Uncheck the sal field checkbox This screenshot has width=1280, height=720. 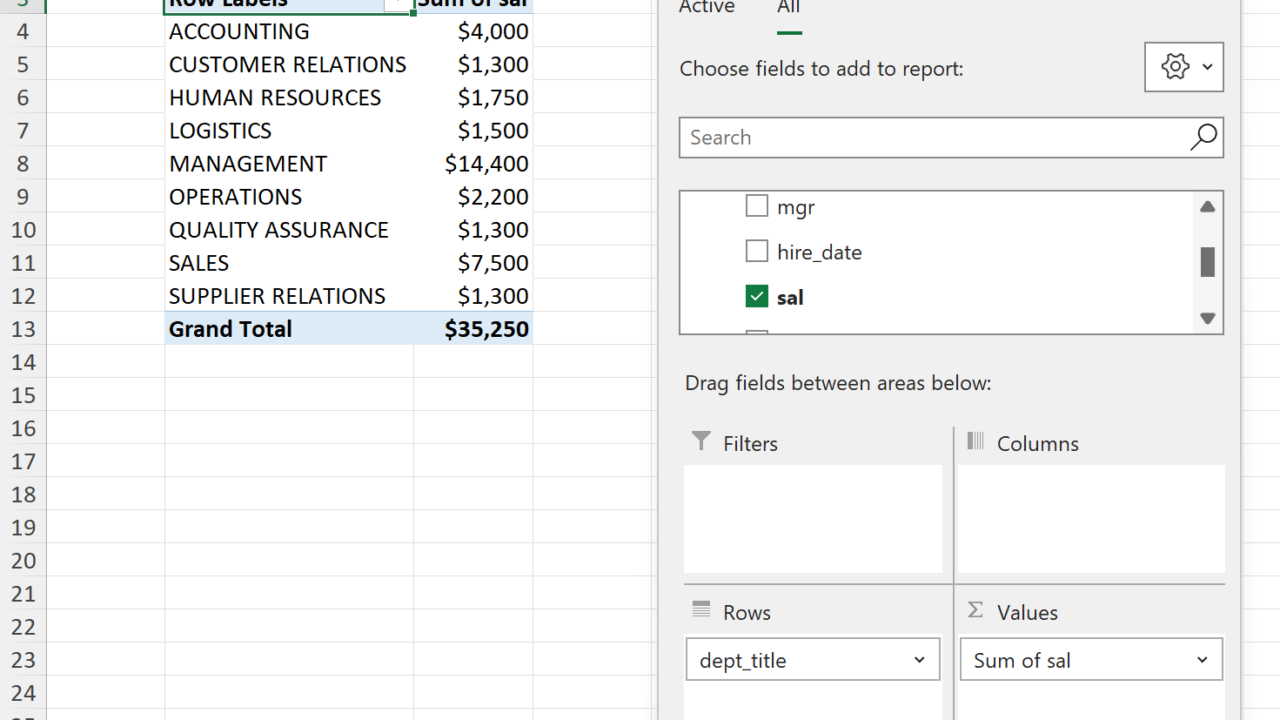pyautogui.click(x=757, y=296)
